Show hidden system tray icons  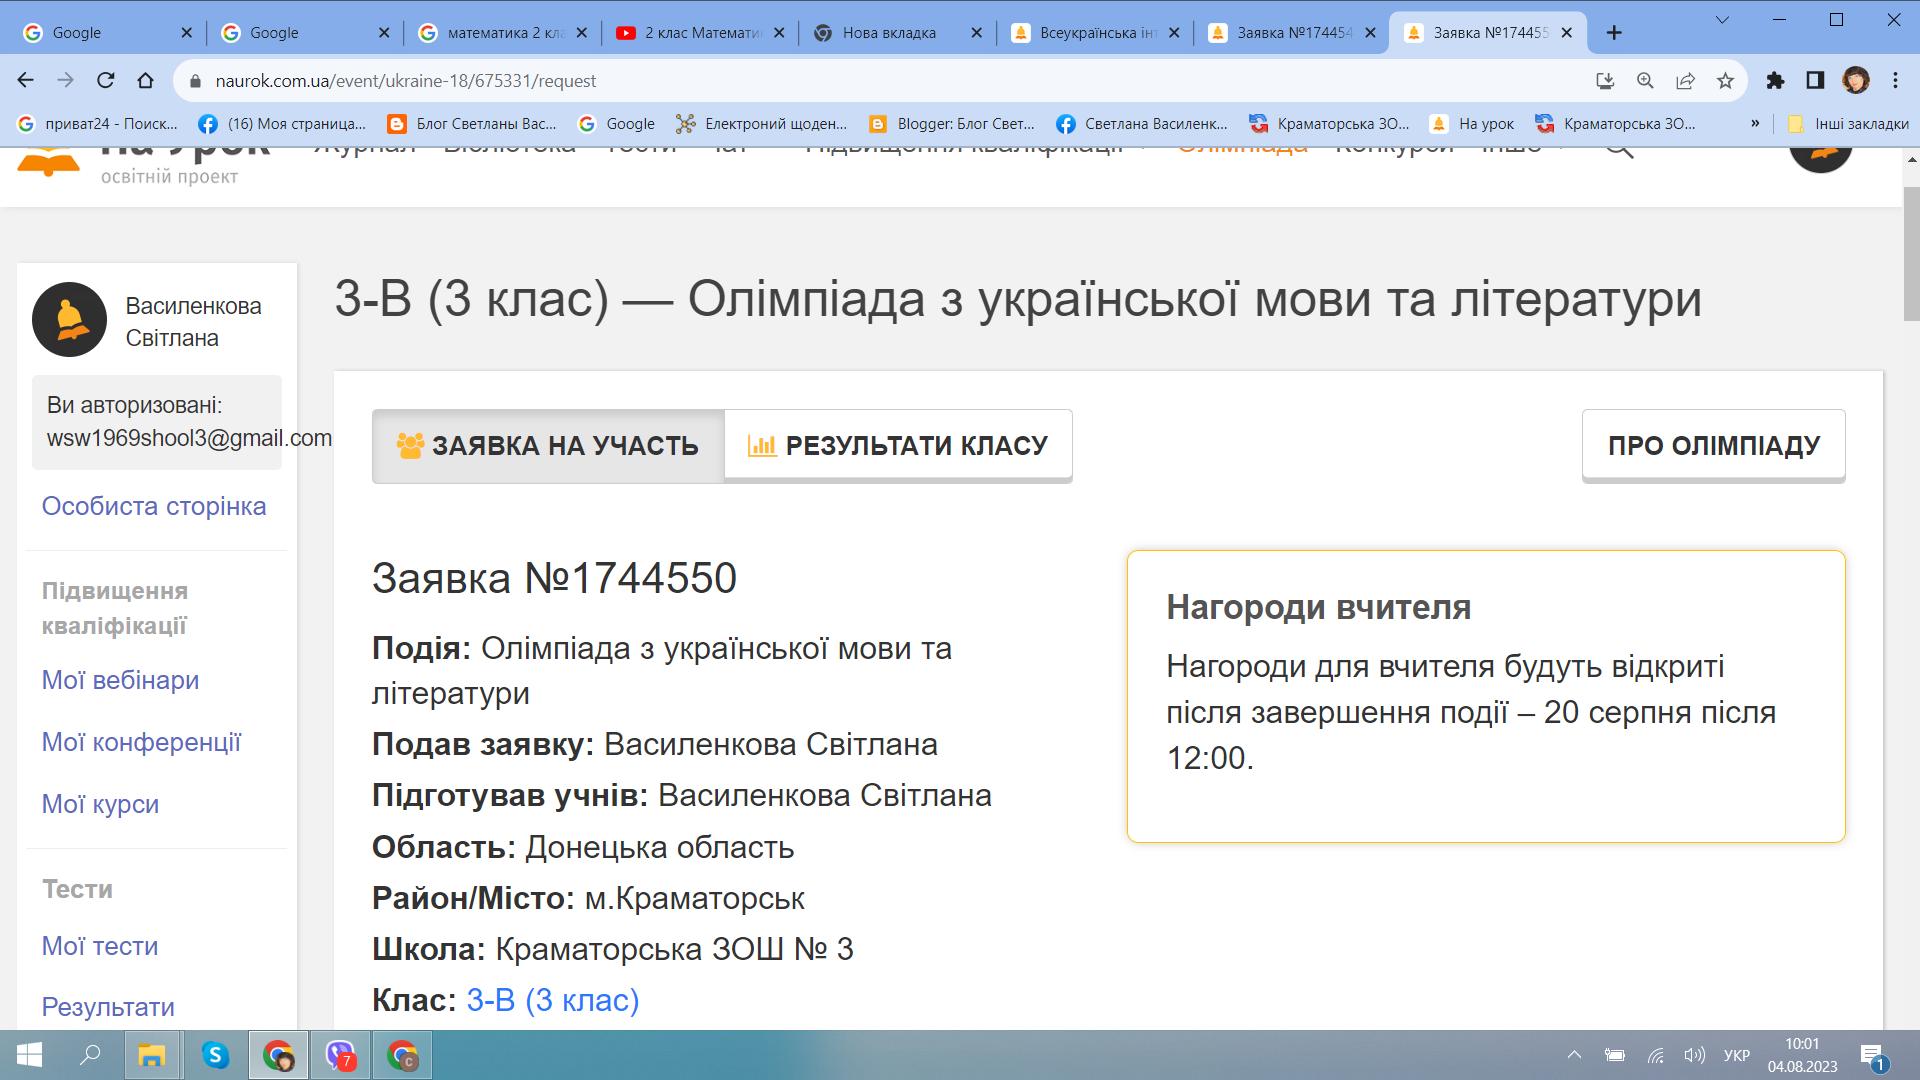pos(1574,1055)
